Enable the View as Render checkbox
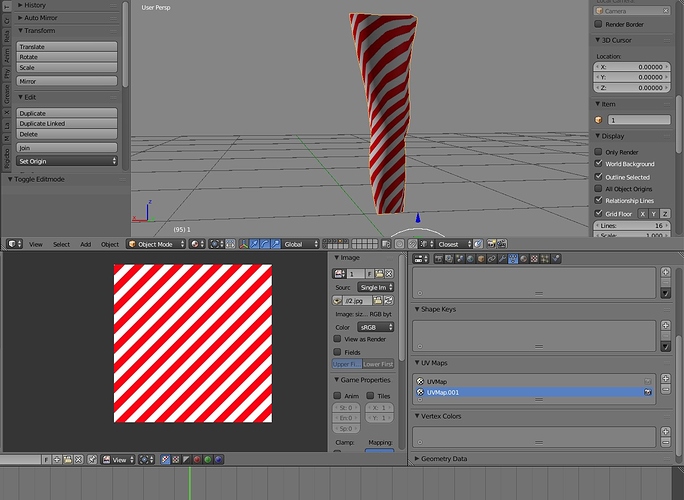The image size is (684, 500). [x=337, y=339]
